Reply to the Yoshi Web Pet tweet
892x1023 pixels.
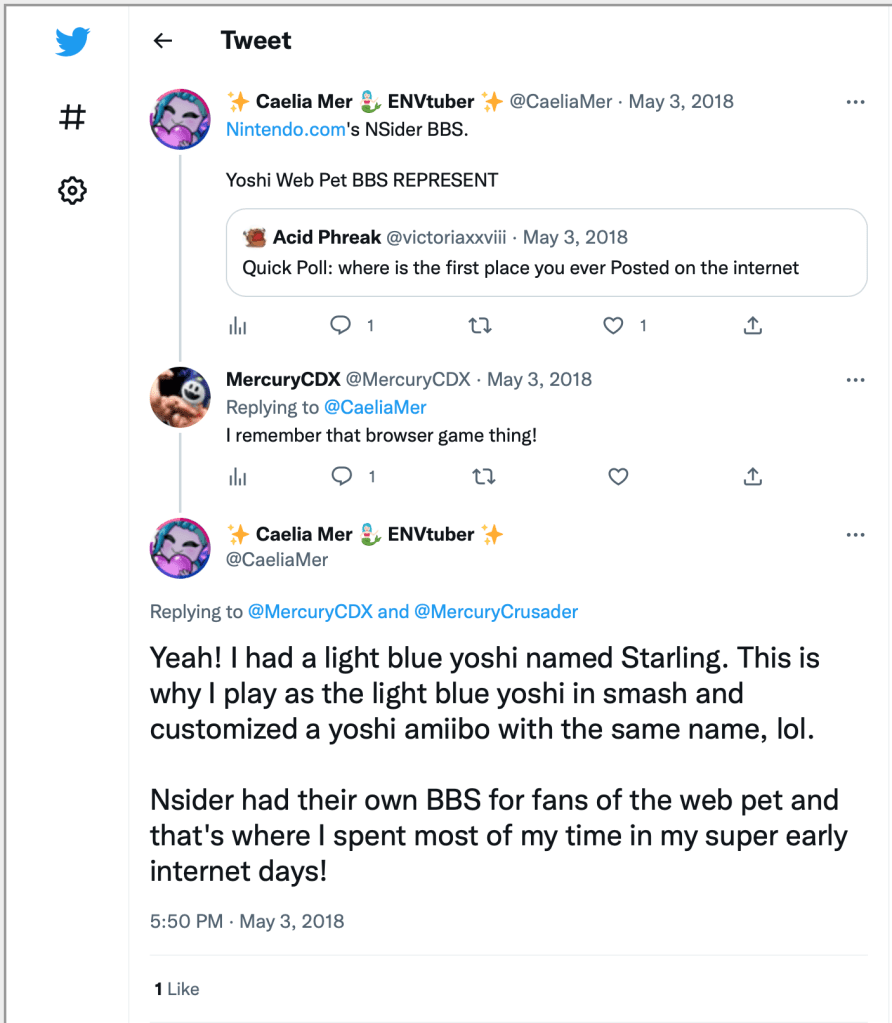coord(342,325)
